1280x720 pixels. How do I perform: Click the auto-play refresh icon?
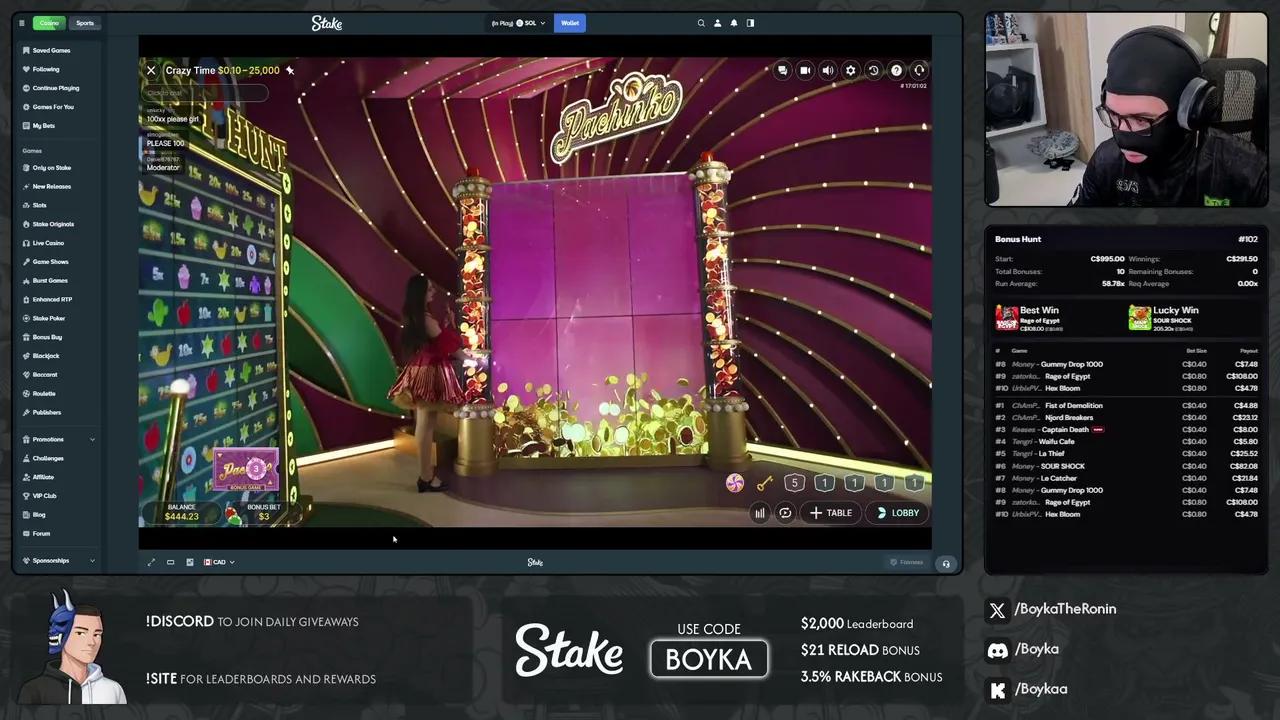[x=785, y=513]
